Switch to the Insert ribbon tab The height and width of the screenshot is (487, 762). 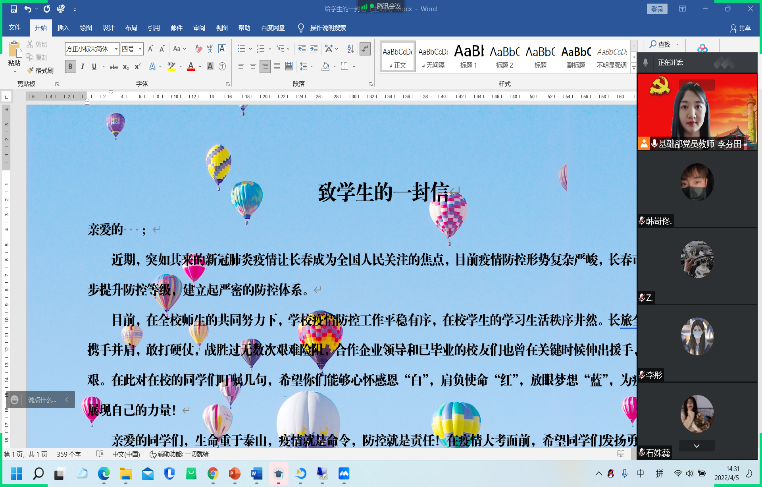(63, 28)
